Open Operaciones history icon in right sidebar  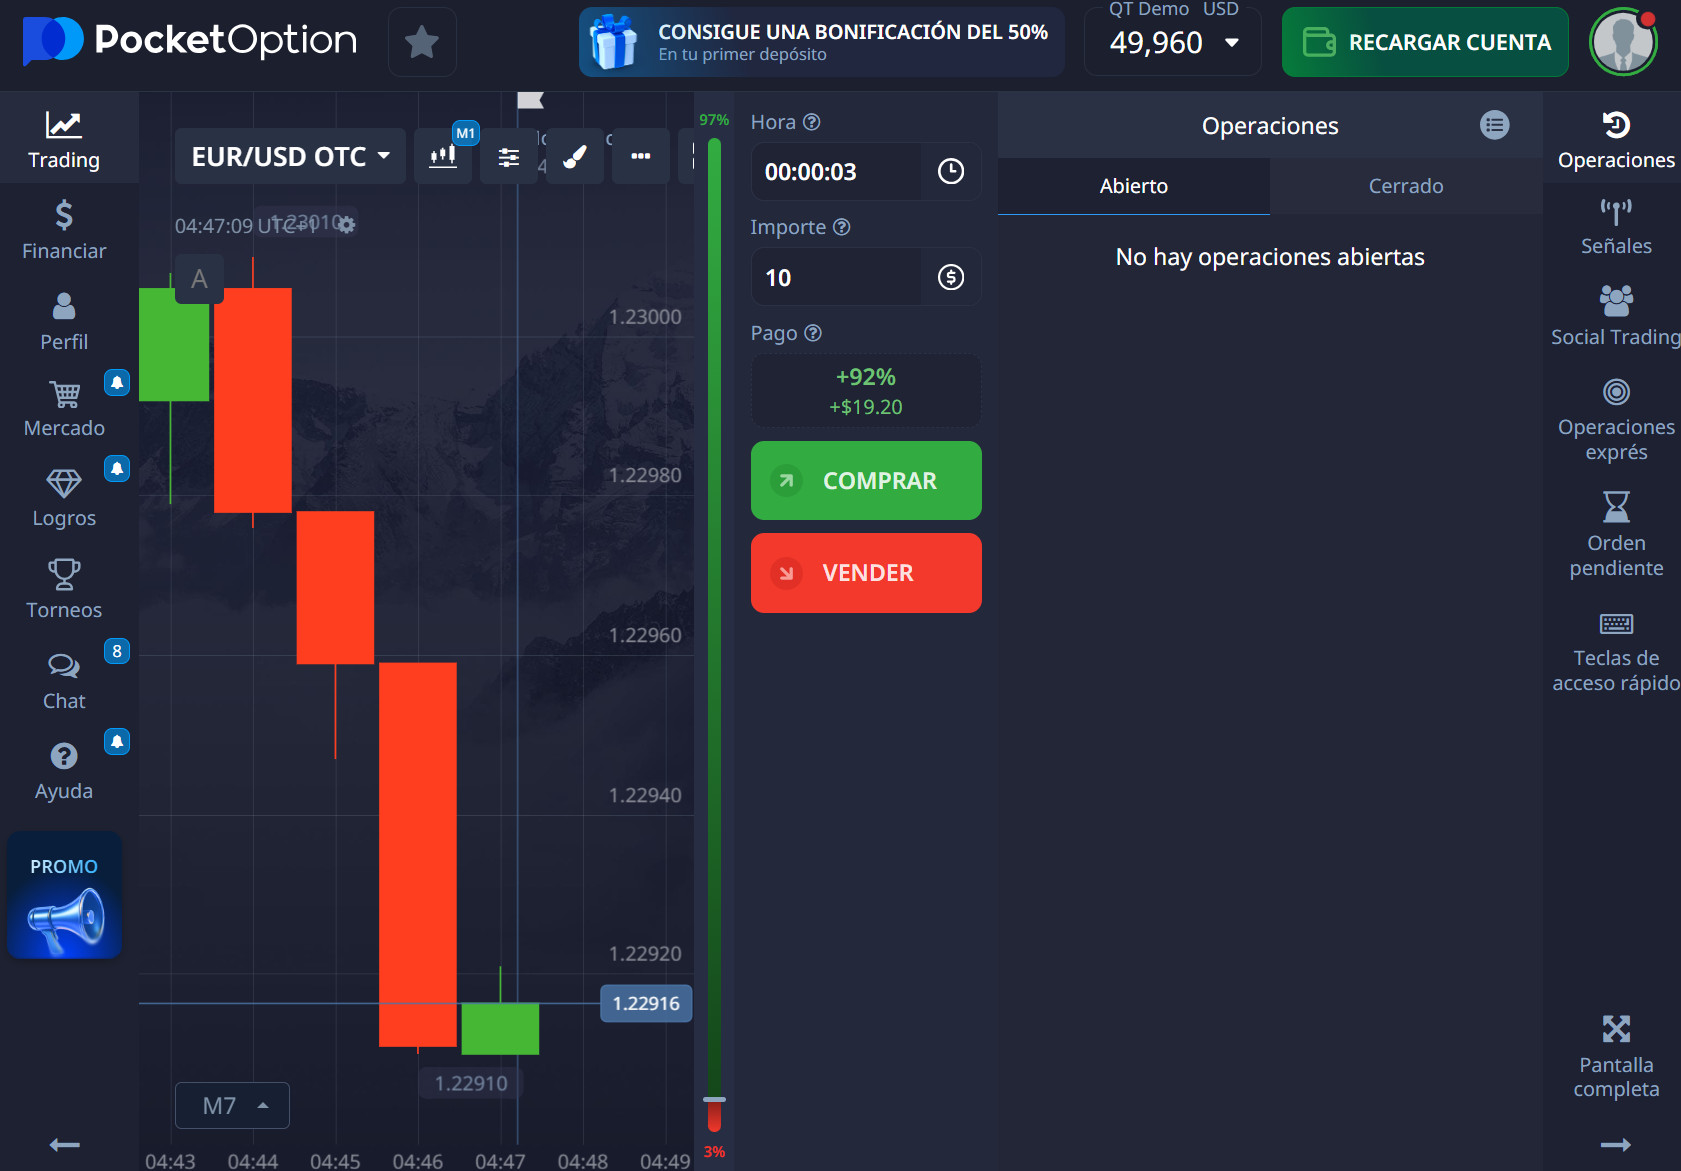pyautogui.click(x=1616, y=140)
